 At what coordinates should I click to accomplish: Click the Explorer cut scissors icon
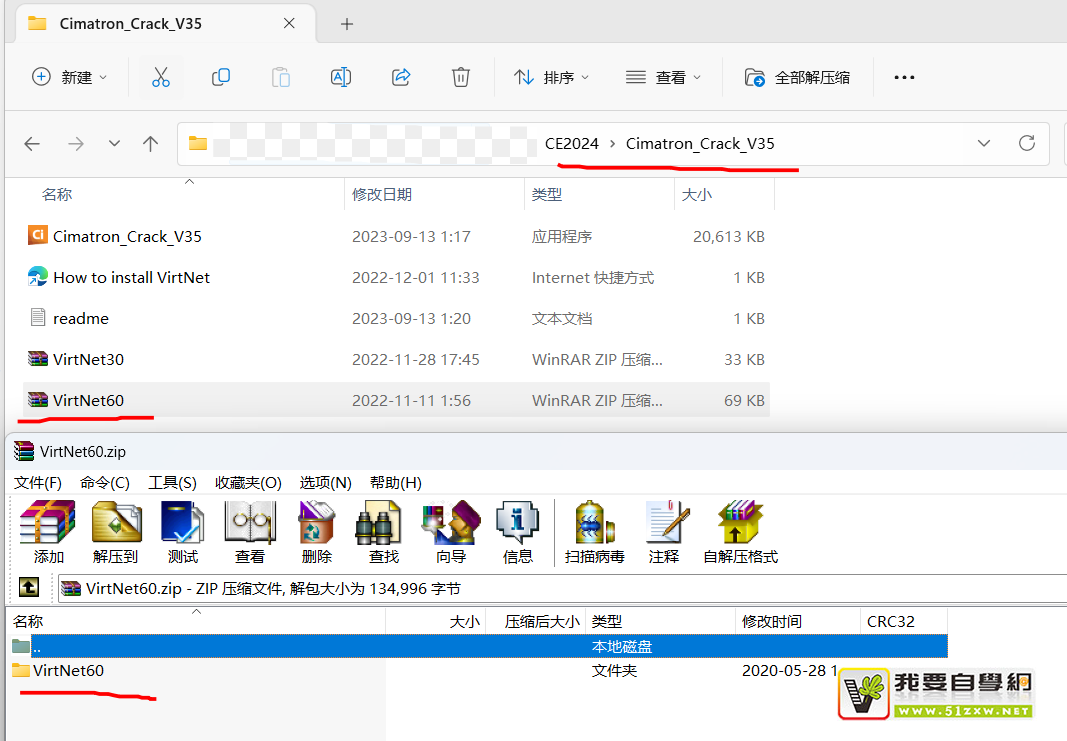pos(161,77)
